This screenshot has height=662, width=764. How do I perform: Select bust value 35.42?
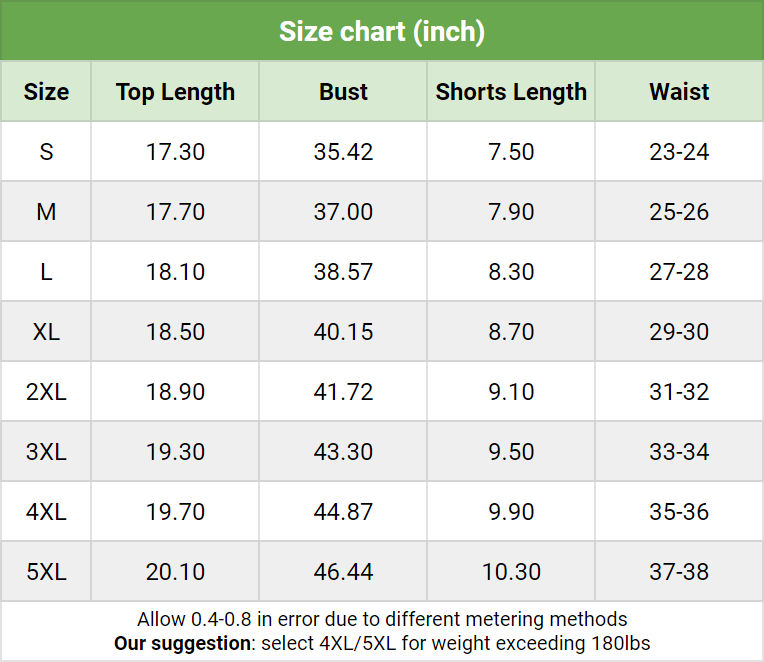(343, 151)
